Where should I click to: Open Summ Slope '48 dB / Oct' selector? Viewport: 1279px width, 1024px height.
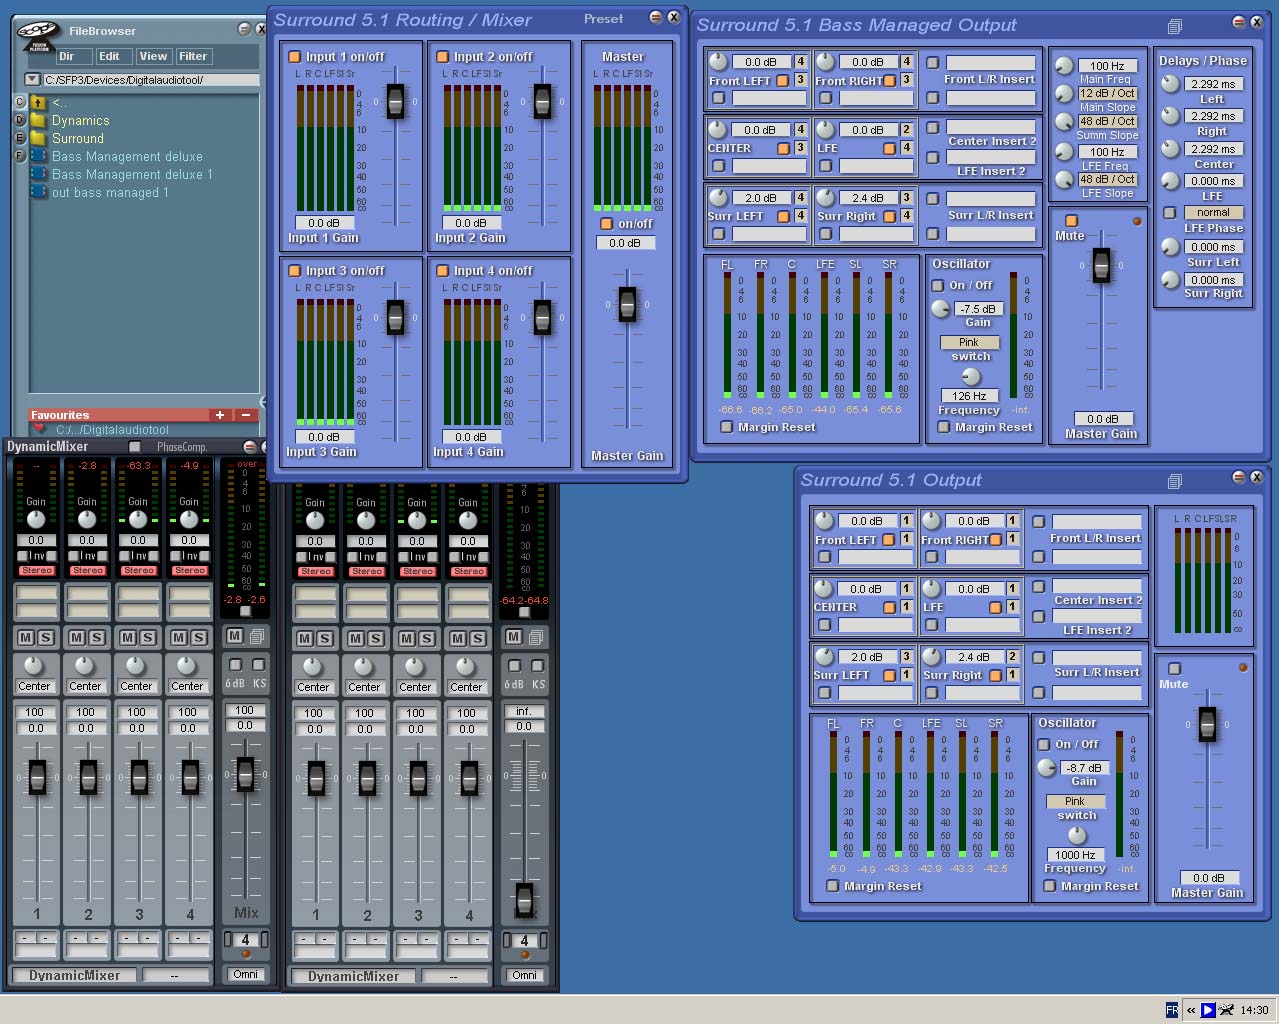click(1107, 121)
